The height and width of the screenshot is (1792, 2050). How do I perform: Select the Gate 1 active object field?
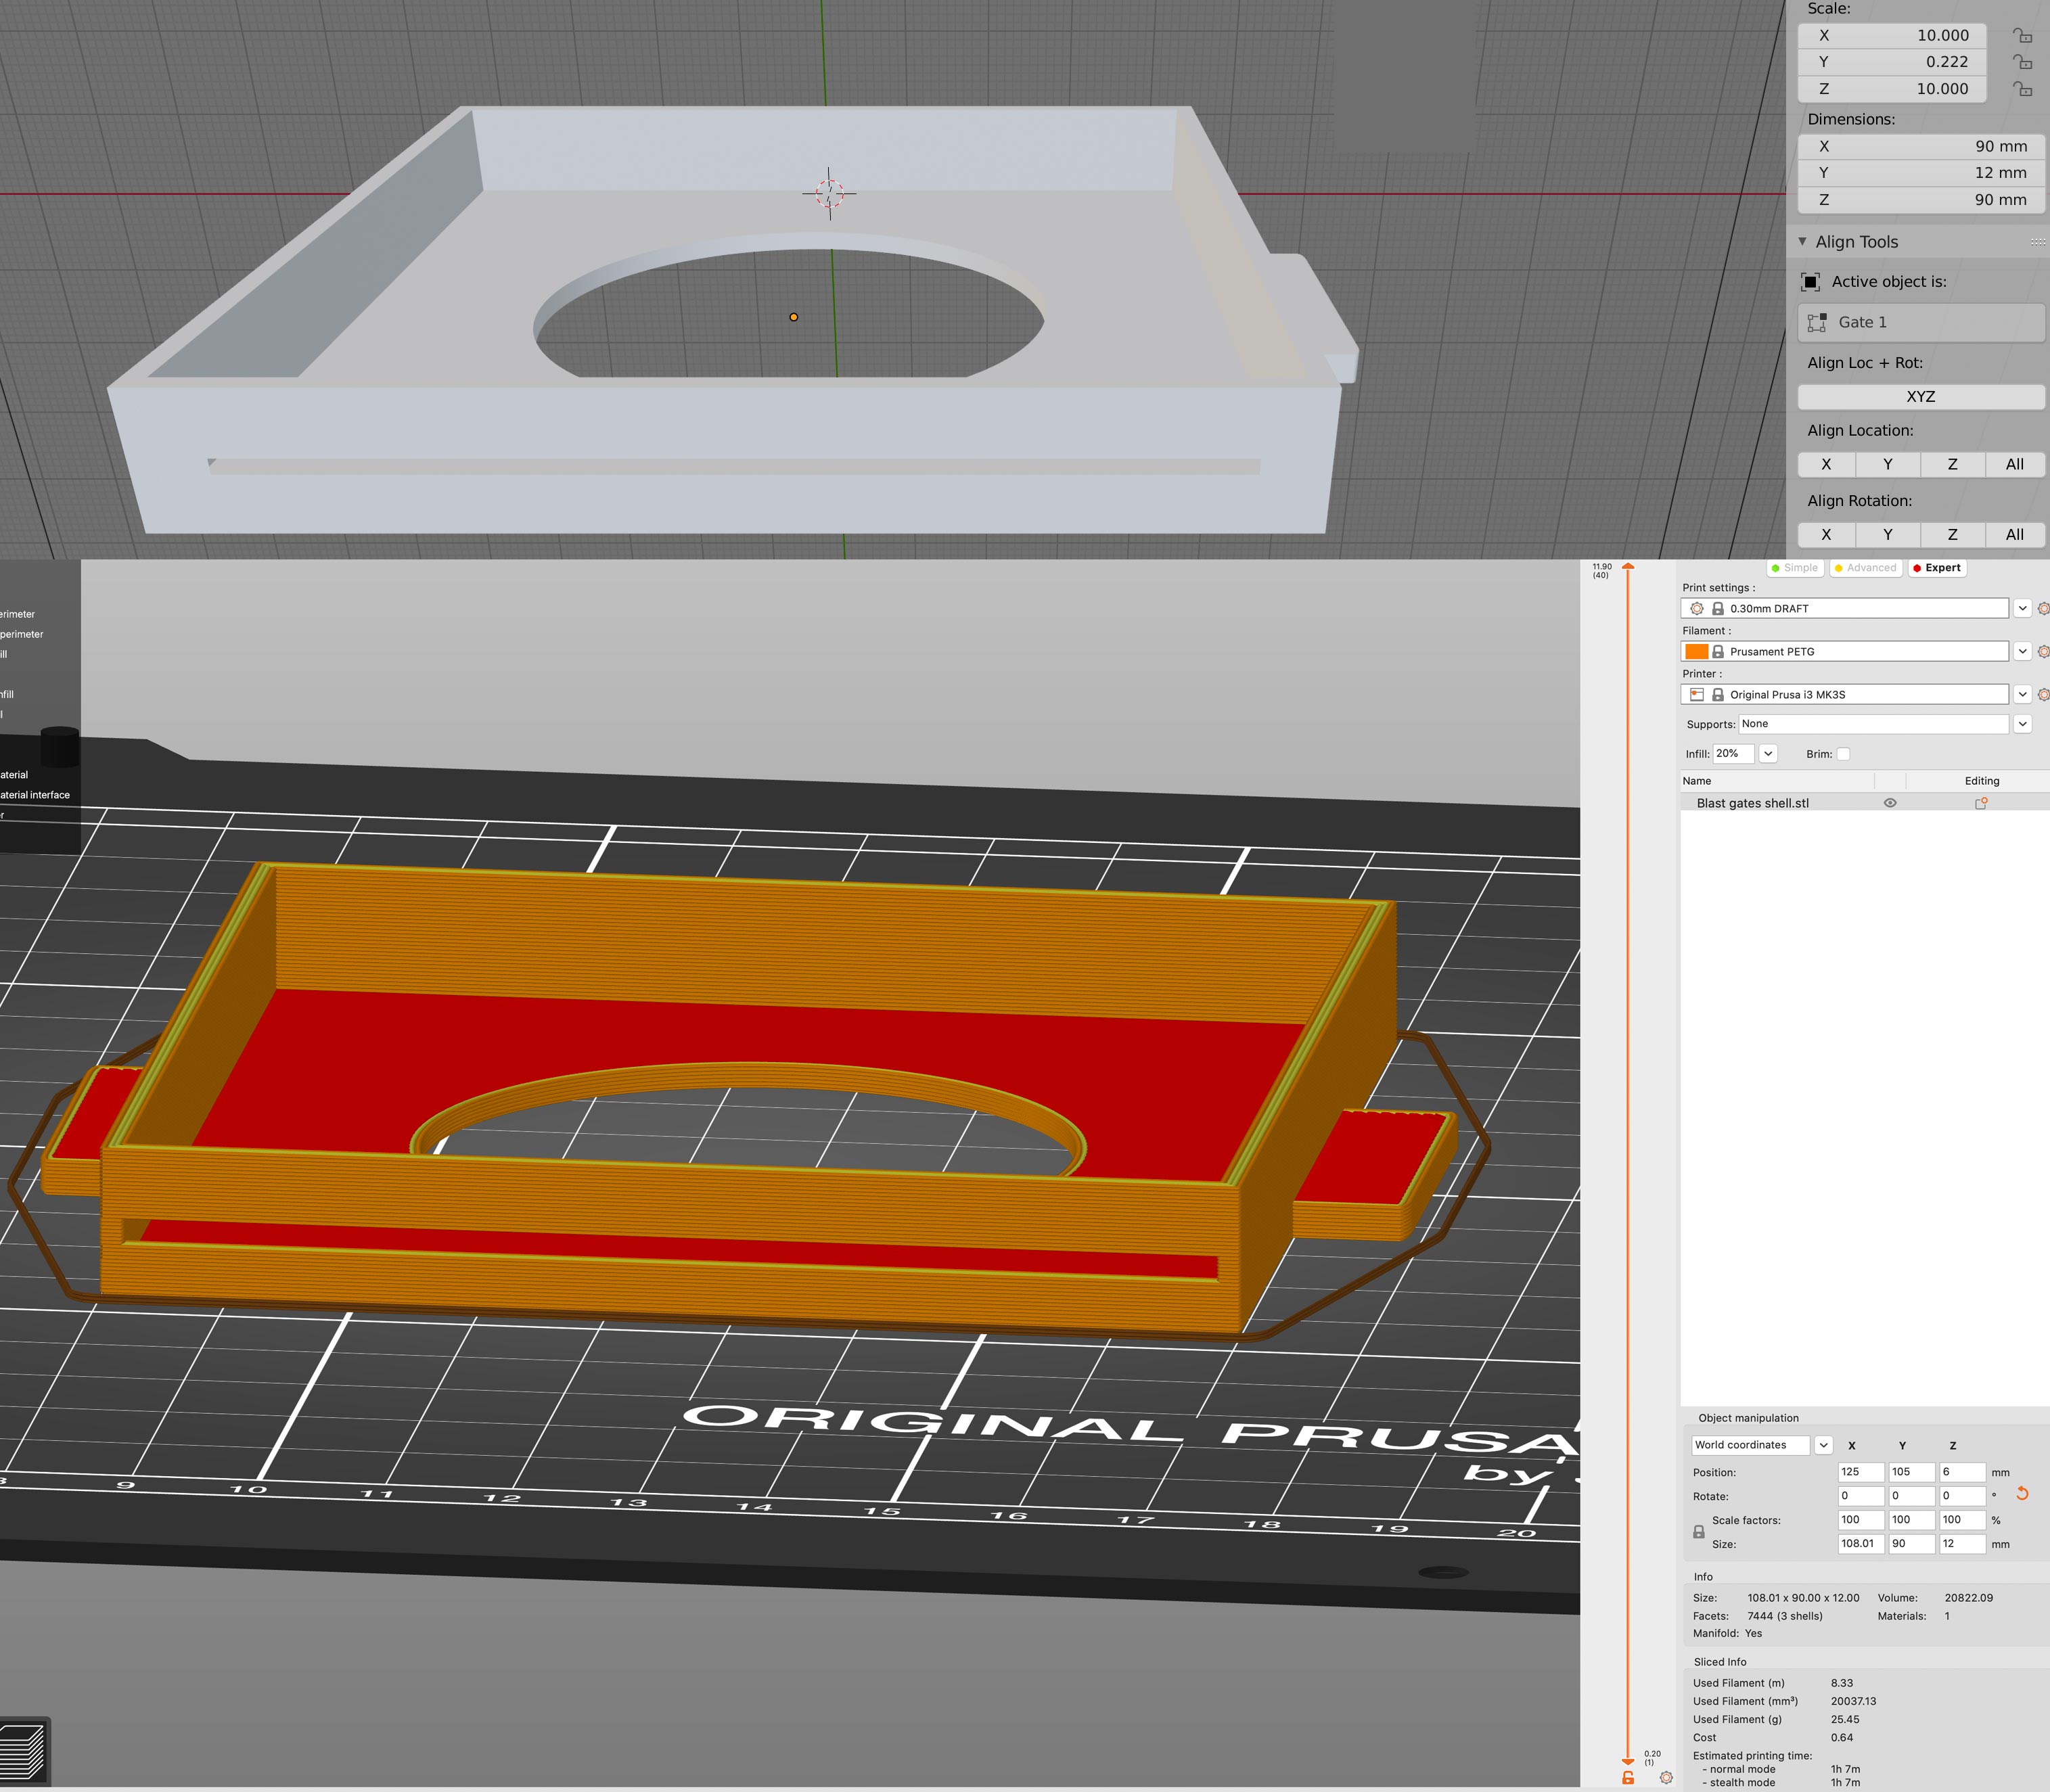pos(1920,322)
